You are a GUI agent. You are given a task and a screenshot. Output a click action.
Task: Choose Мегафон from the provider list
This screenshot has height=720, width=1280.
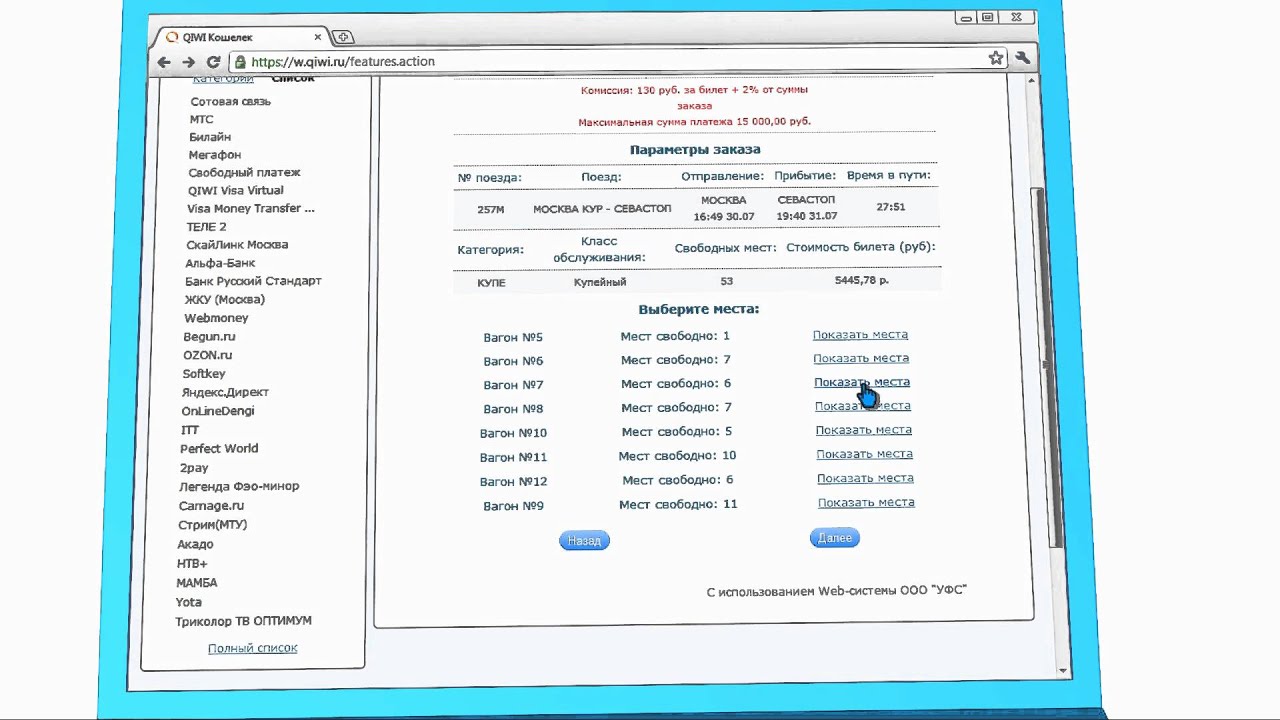click(x=215, y=155)
